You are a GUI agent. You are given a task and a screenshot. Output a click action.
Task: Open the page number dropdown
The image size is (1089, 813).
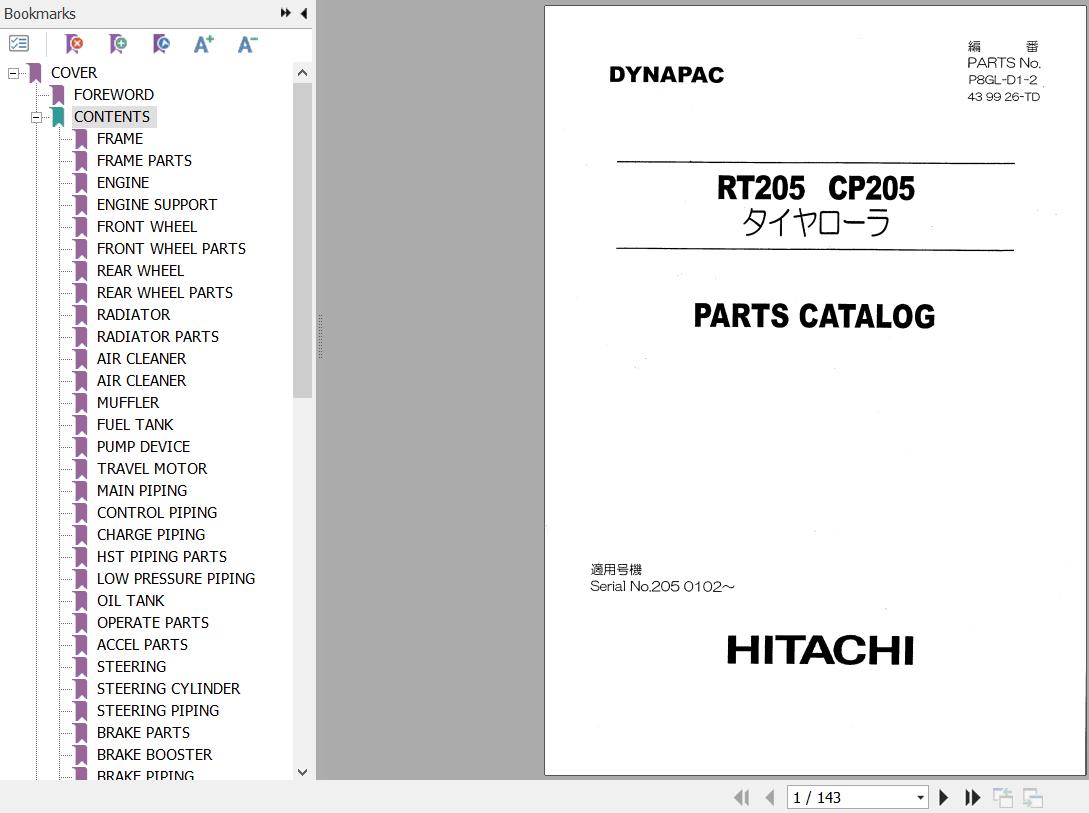(x=920, y=797)
